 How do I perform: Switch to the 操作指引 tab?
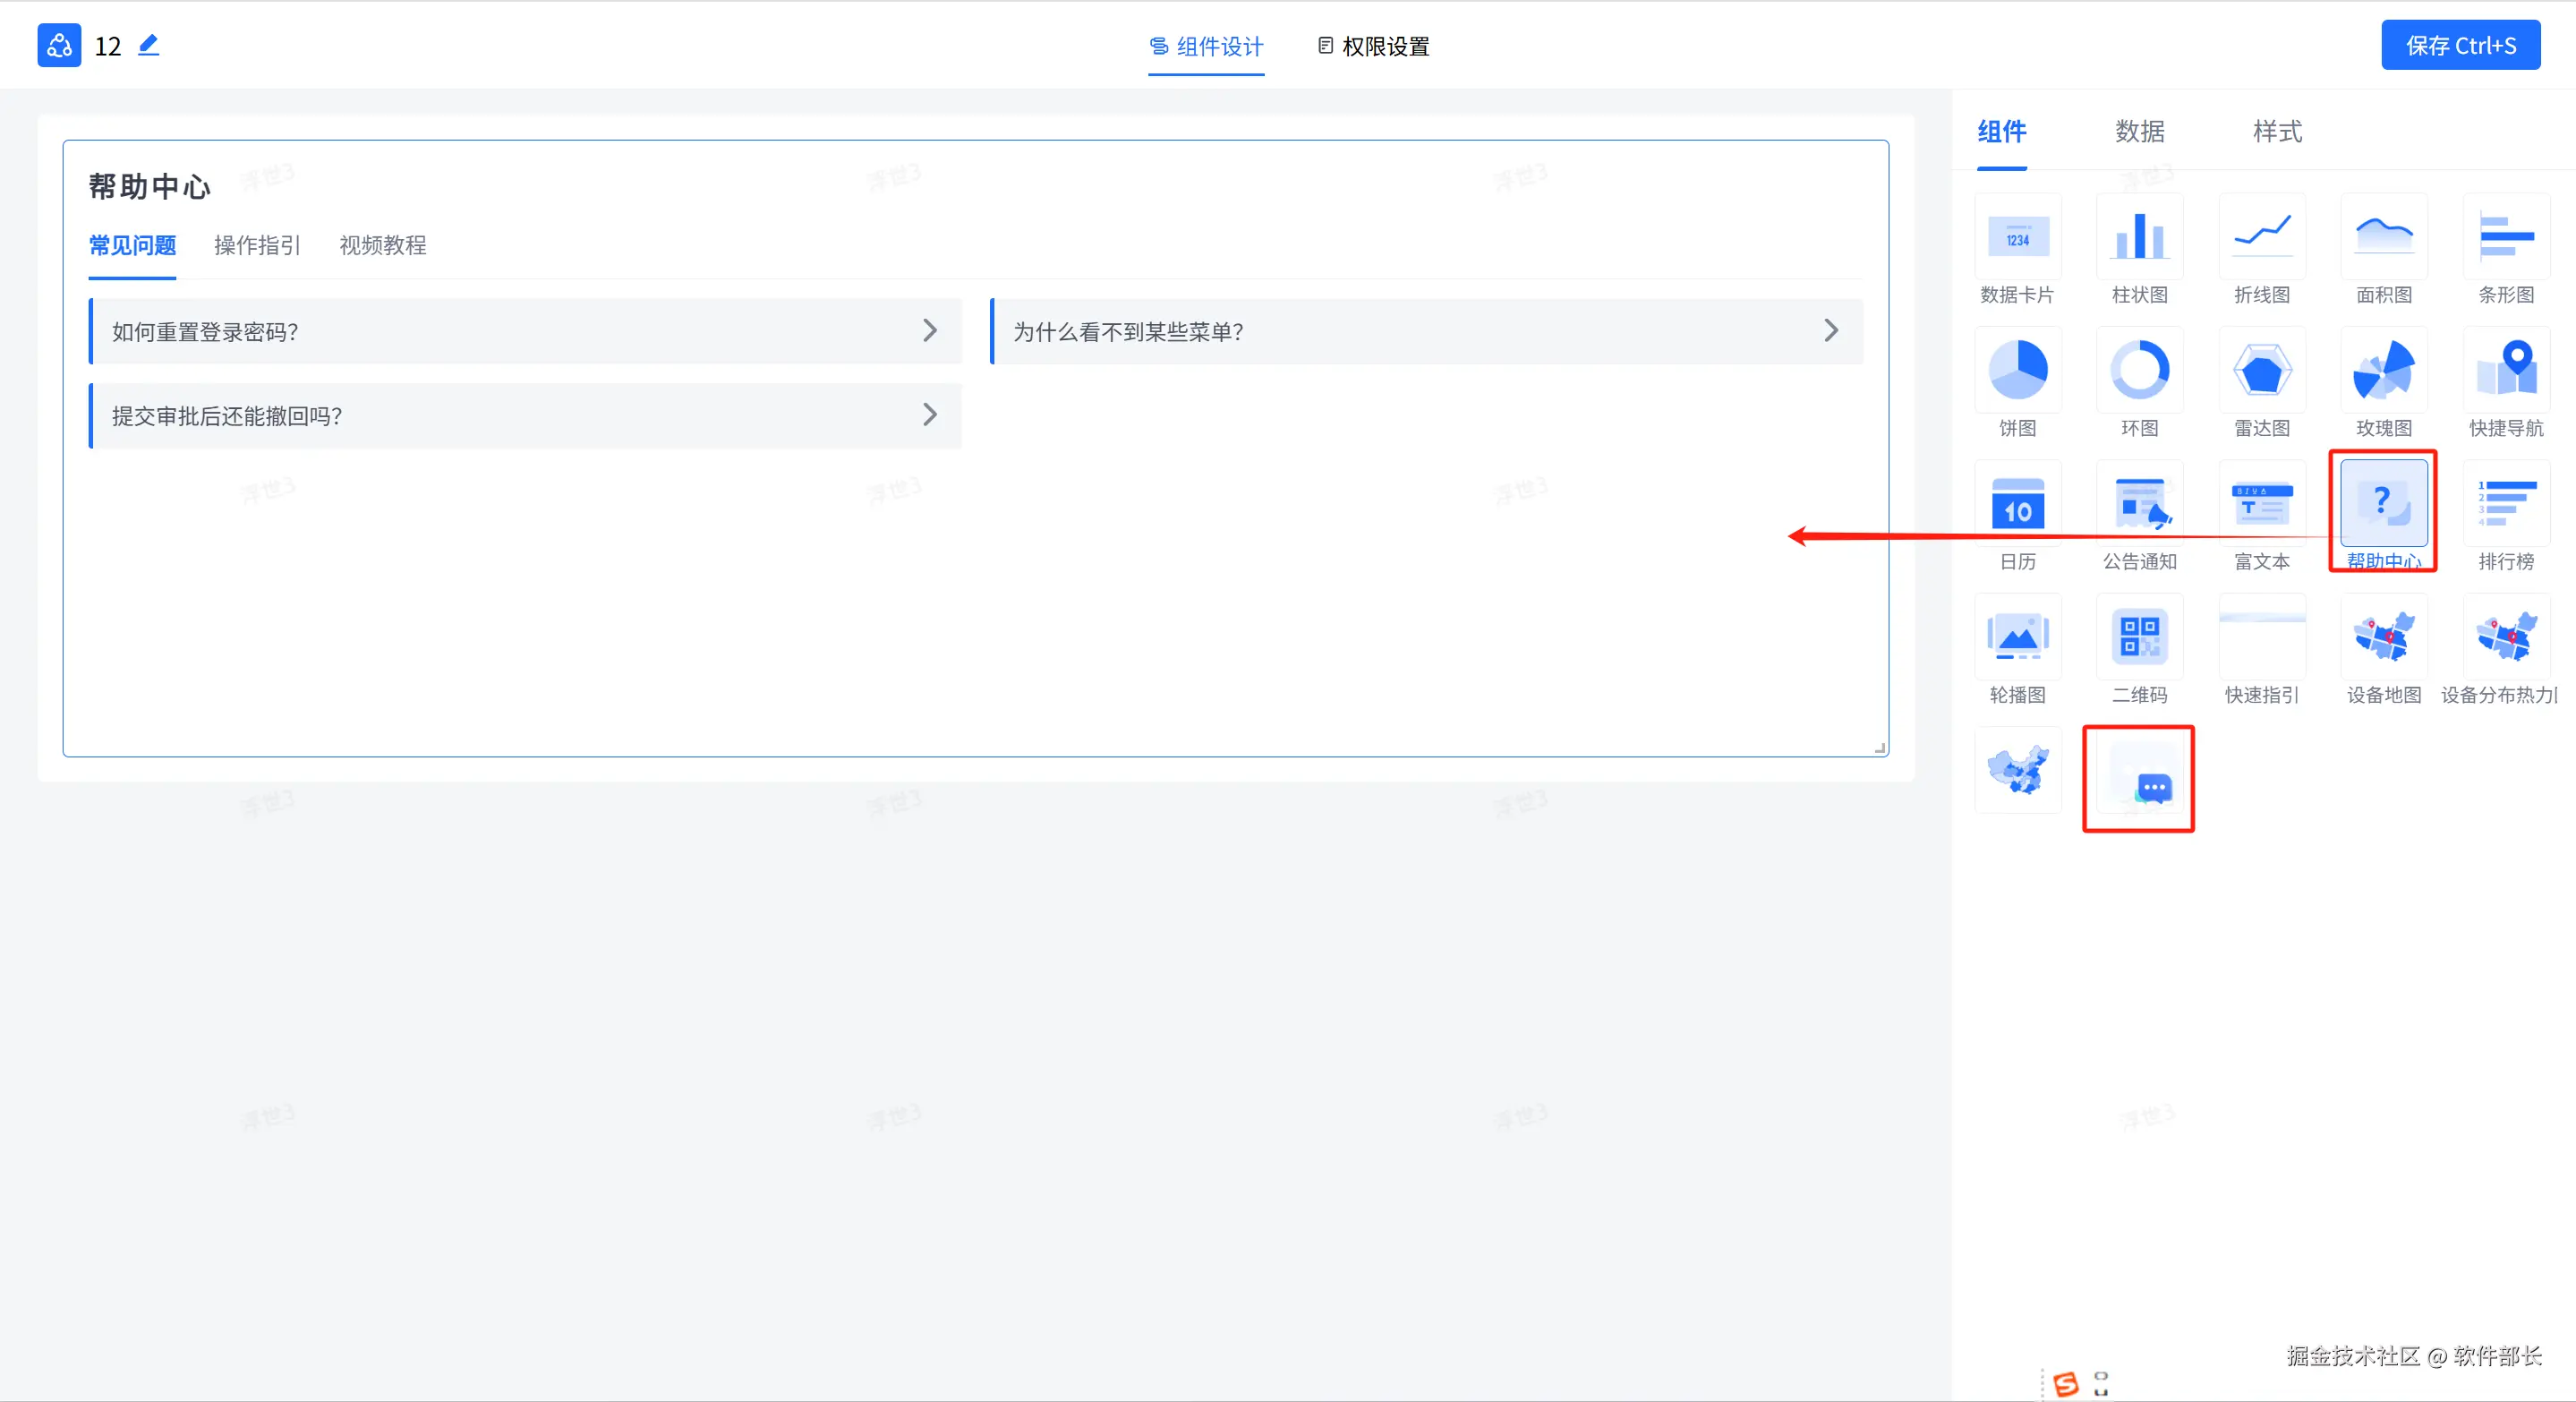pos(257,245)
